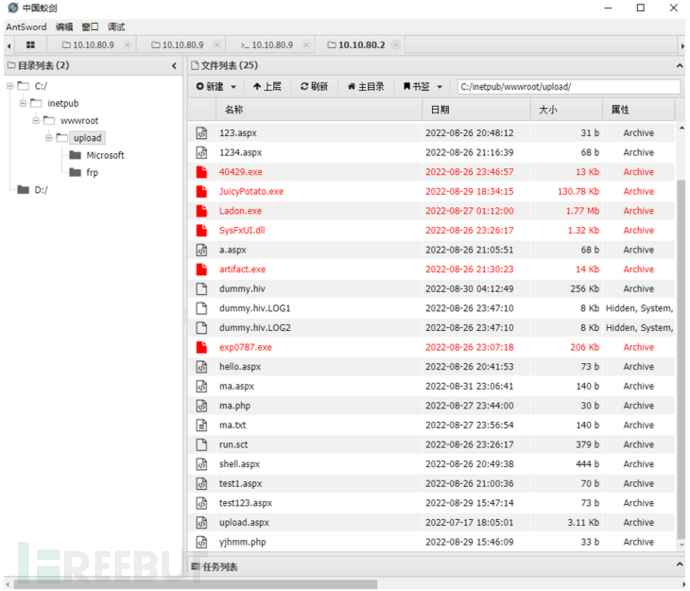Click the text file icon of ma.txt
This screenshot has width=690, height=591.
(202, 425)
